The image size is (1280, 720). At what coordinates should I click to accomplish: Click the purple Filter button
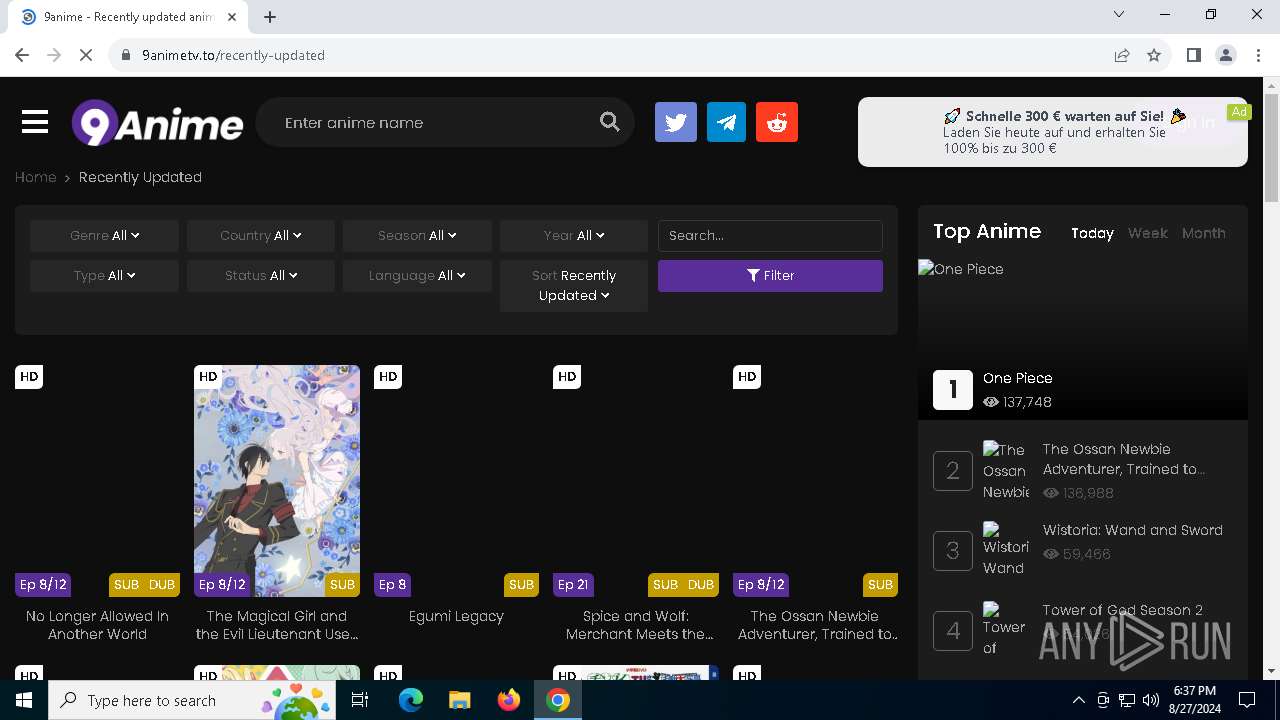tap(770, 276)
